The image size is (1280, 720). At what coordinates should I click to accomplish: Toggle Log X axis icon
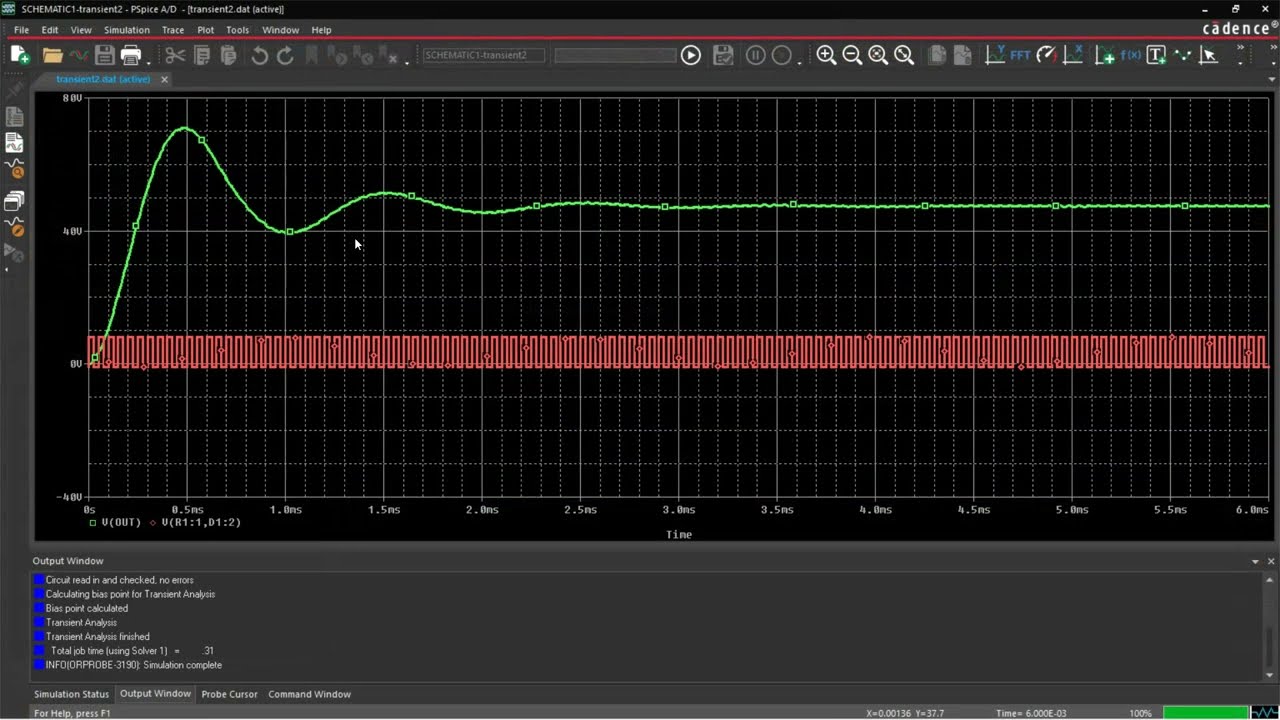coord(1073,55)
